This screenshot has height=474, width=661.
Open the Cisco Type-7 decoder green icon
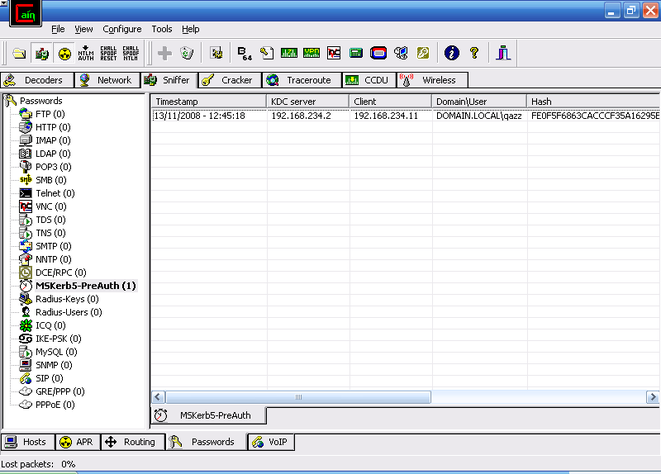coord(289,53)
